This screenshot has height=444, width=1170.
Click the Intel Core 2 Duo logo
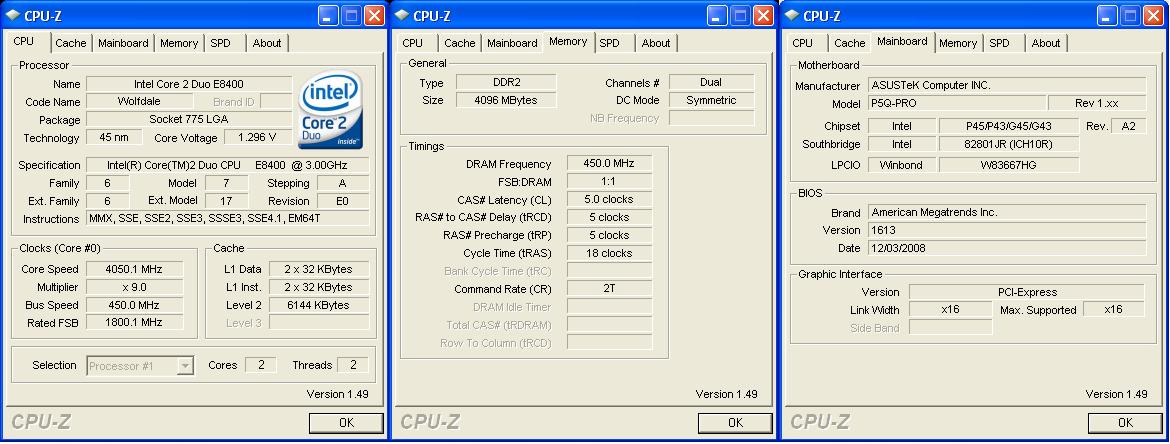click(x=331, y=110)
